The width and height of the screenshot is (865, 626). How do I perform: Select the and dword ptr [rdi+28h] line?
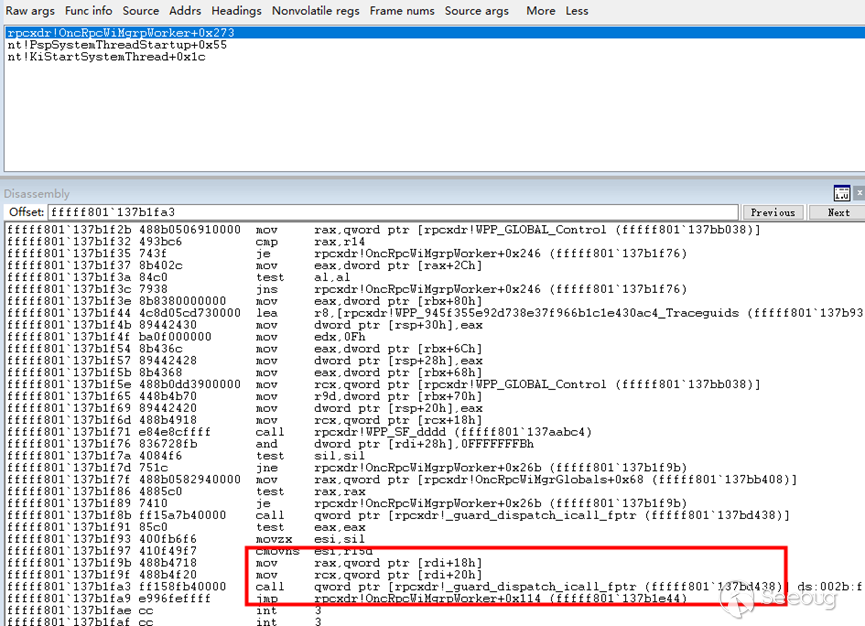[x=271, y=444]
